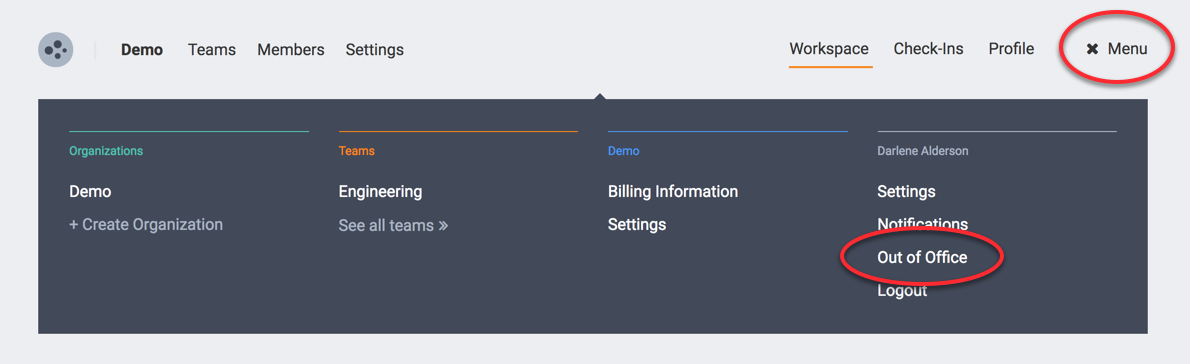Click + Create Organization
Screen dimensions: 1190x364
click(x=146, y=225)
